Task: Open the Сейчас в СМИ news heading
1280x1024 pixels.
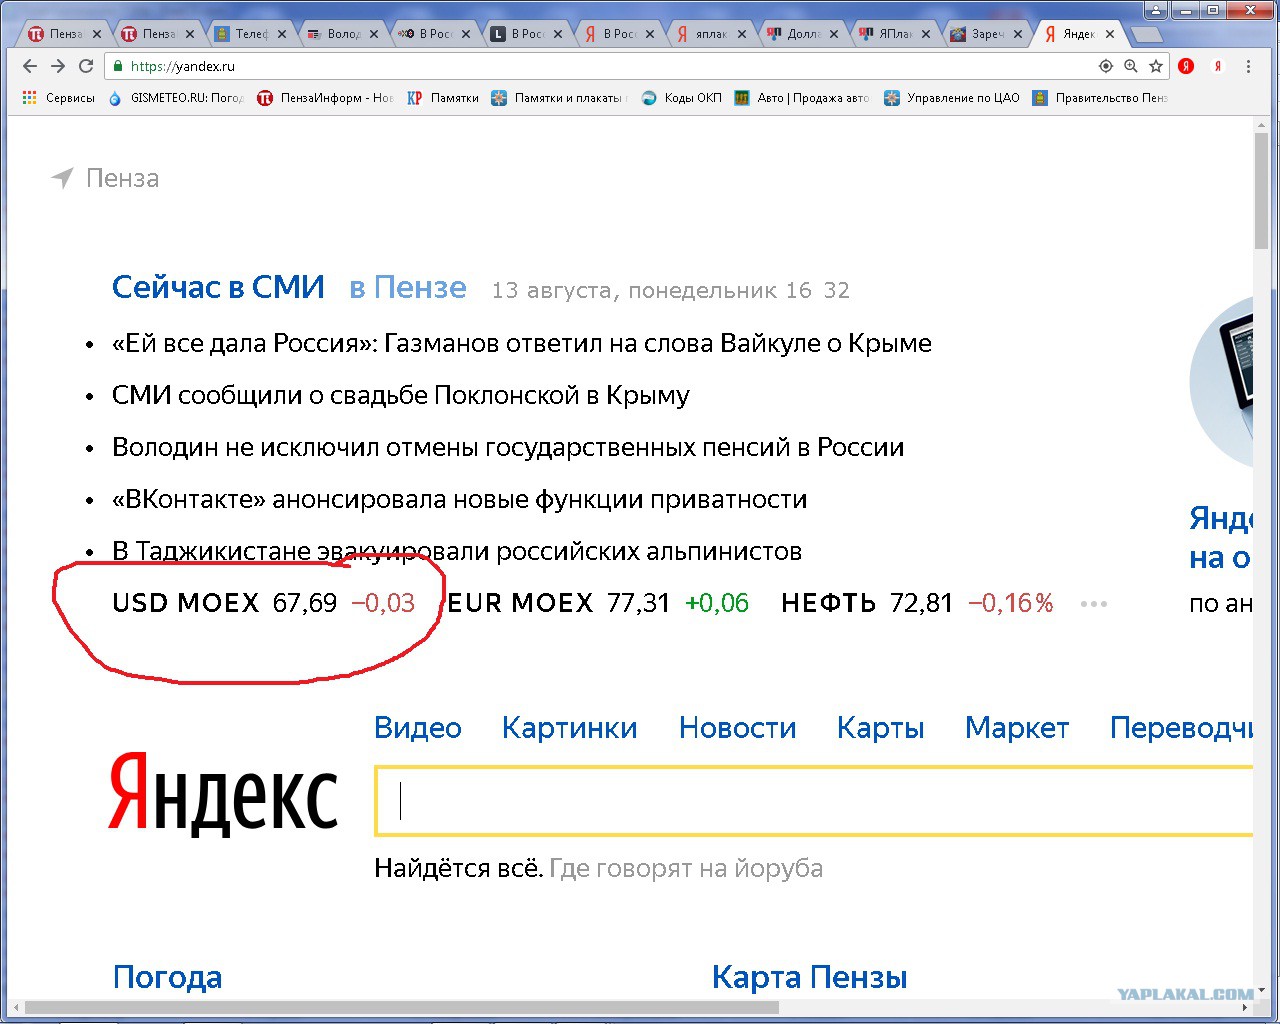Action: [218, 288]
